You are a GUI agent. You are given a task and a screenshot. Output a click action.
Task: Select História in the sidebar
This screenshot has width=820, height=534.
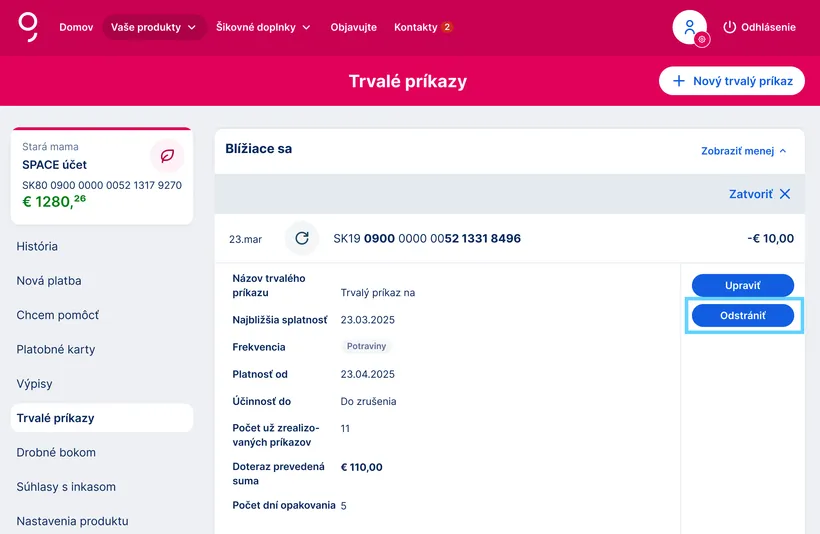[x=37, y=246]
